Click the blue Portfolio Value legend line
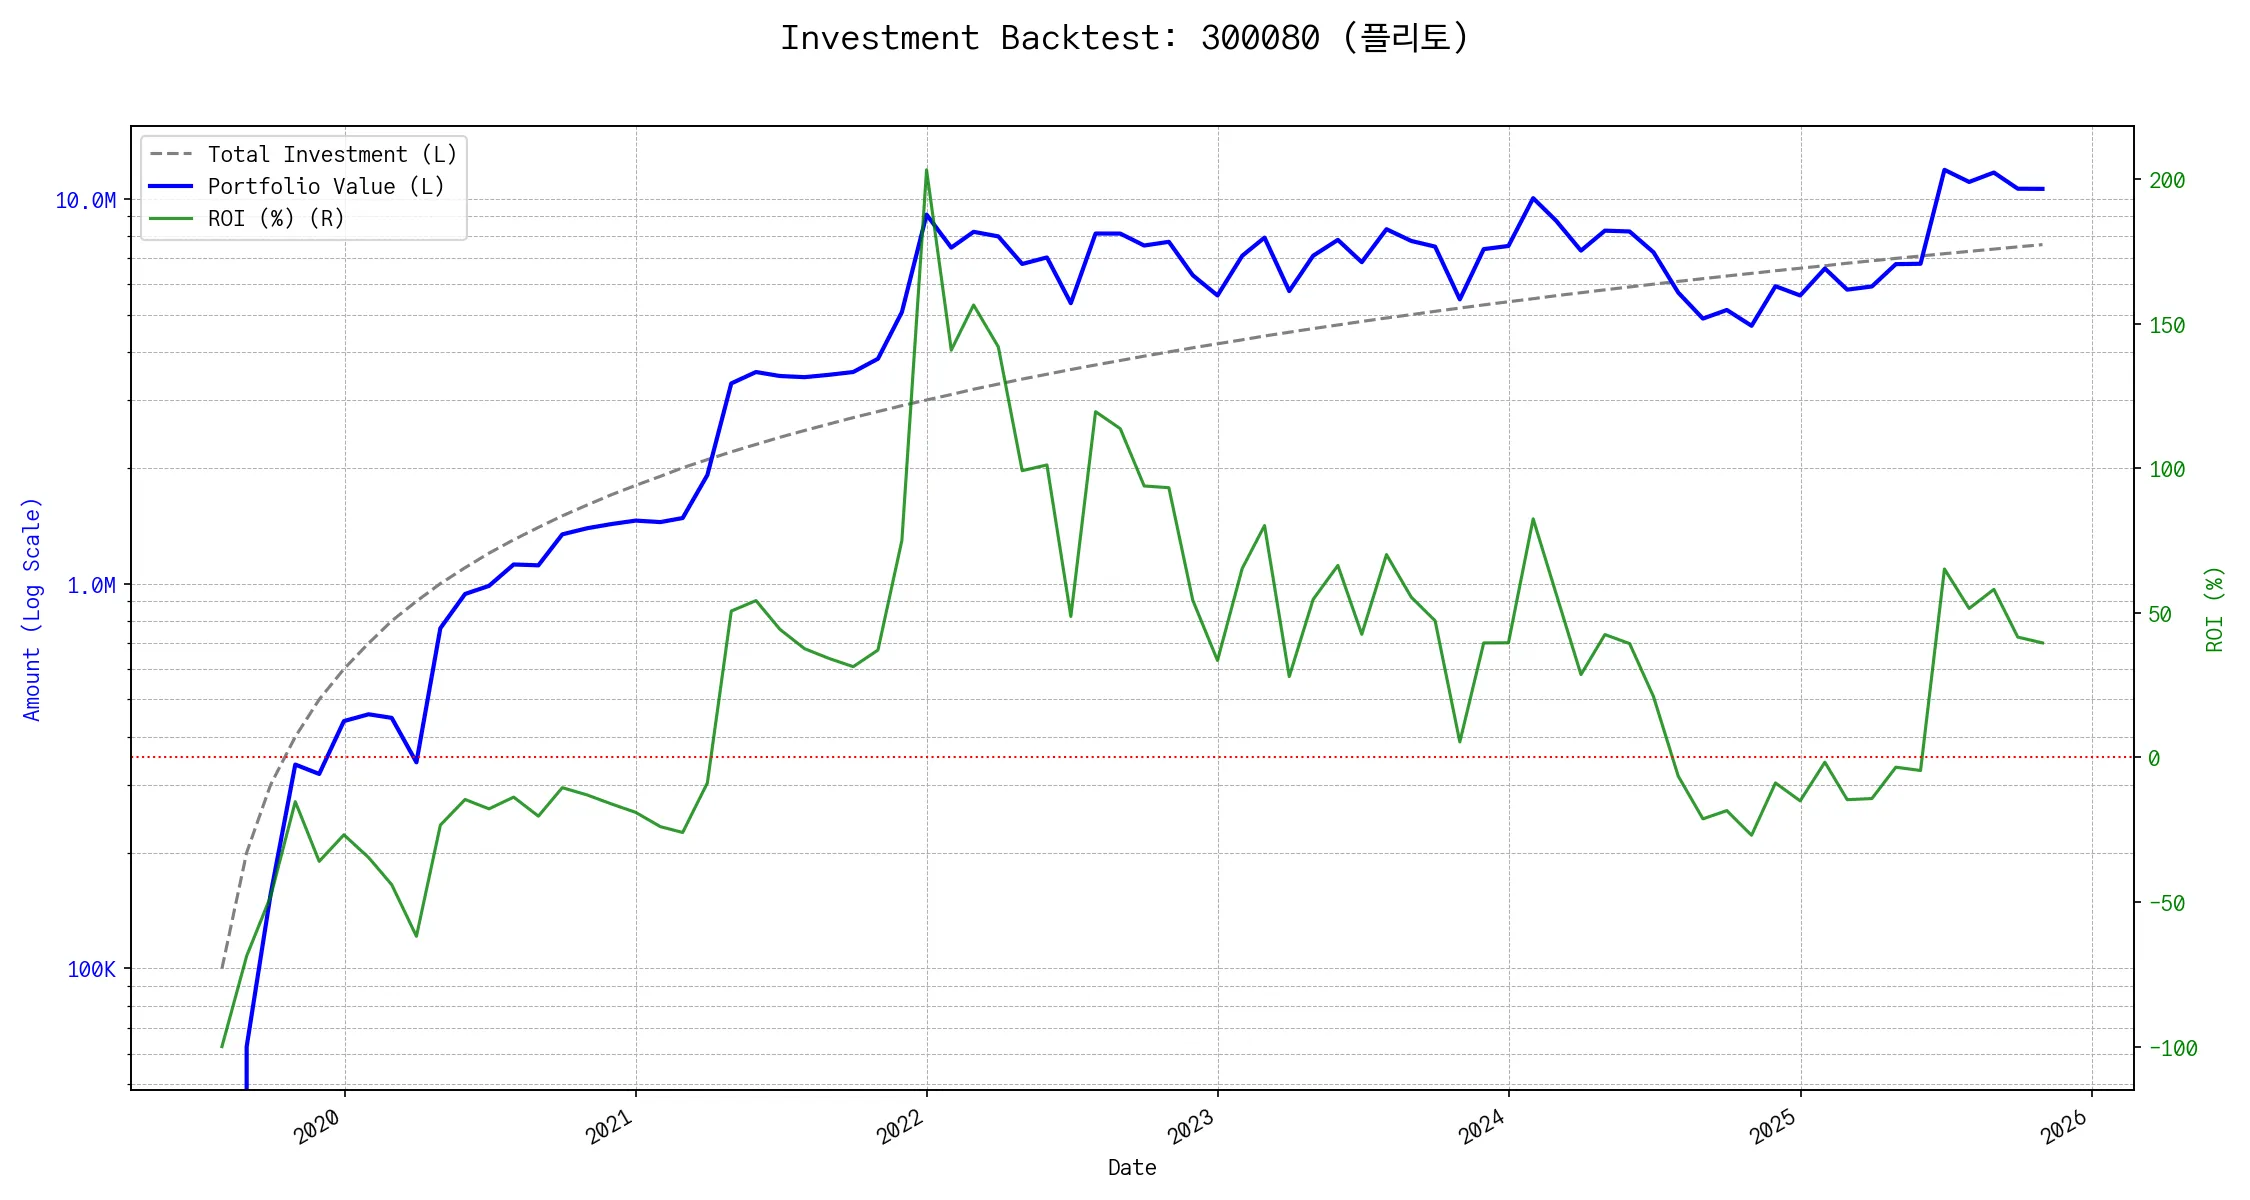Image resolution: width=2250 pixels, height=1200 pixels. coord(171,186)
